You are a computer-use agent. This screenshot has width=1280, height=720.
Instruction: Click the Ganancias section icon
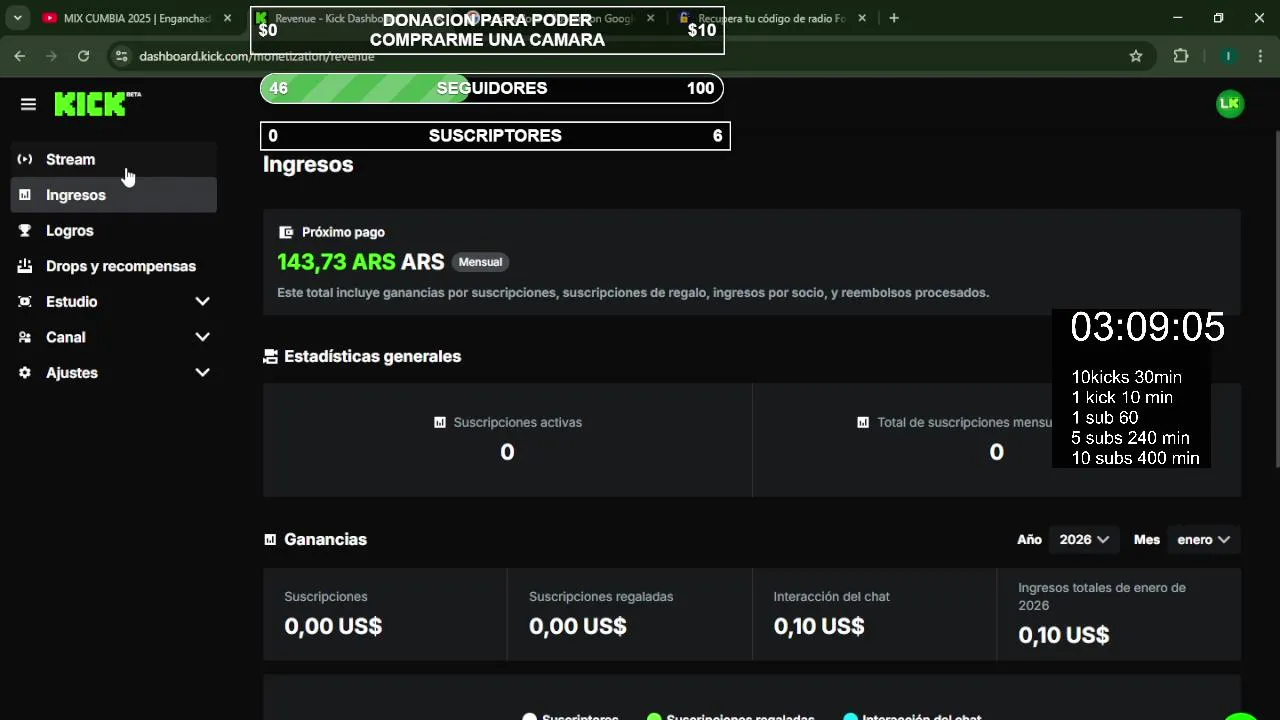coord(270,539)
